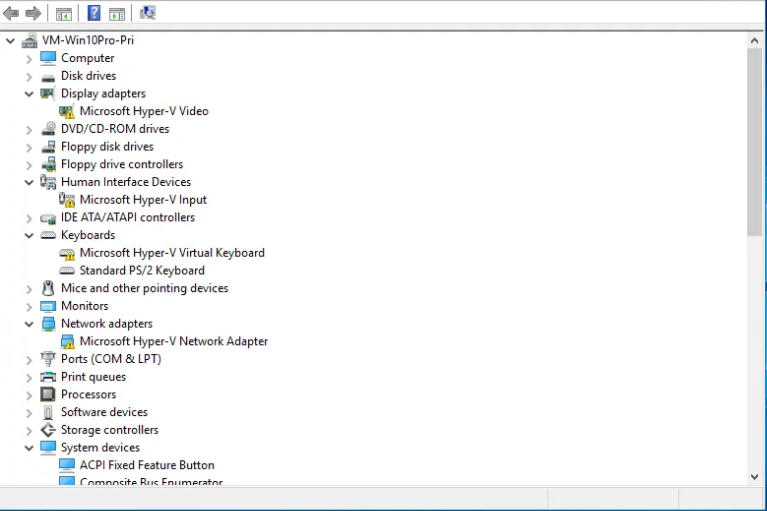Click the DVD/CD-ROM drives disc icon

pos(48,129)
